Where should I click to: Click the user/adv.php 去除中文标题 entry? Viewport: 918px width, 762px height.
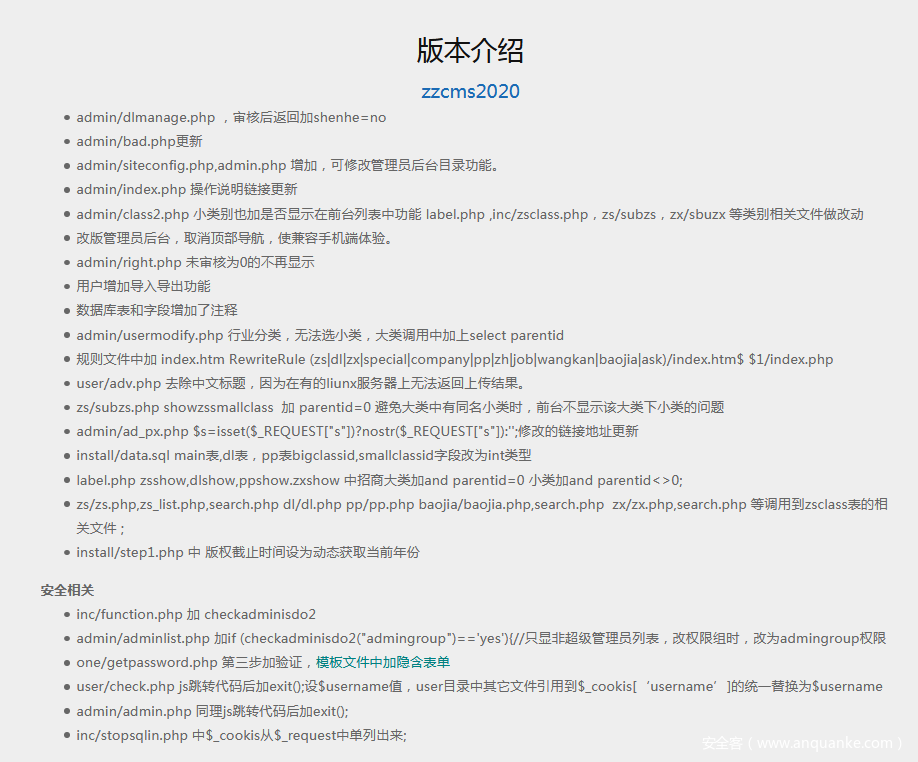[x=315, y=383]
